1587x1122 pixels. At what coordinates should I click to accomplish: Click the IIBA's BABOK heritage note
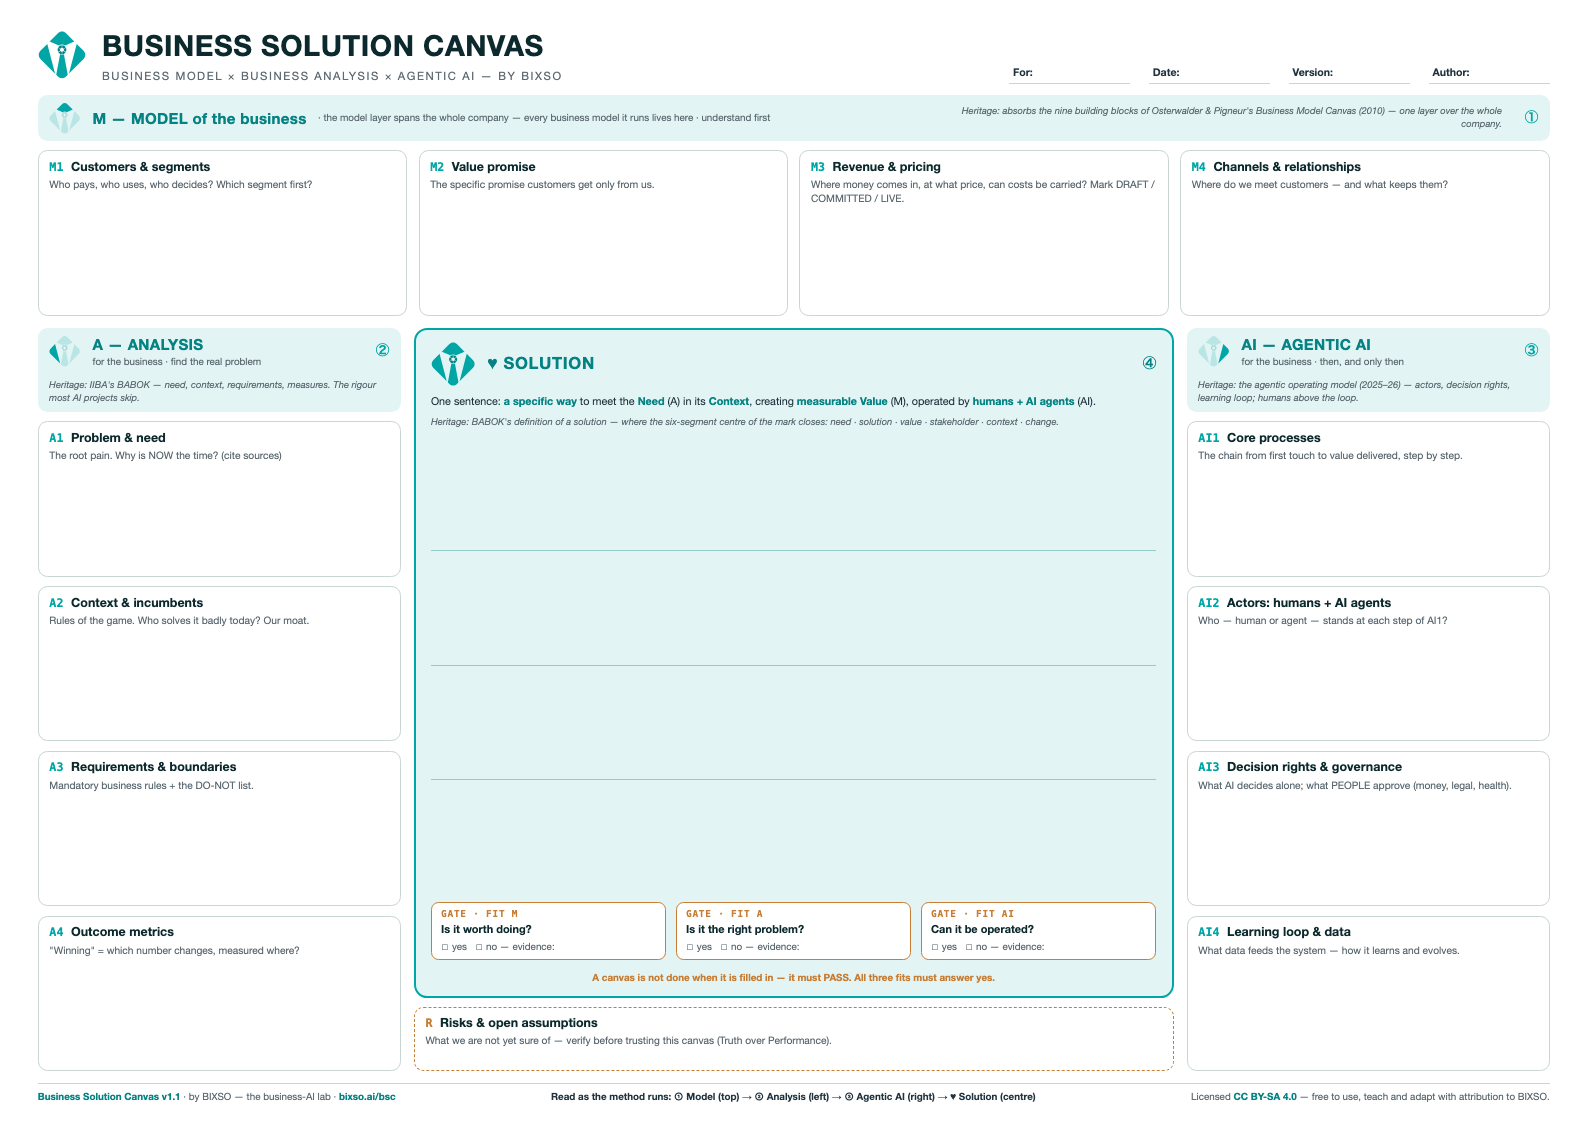tap(213, 391)
